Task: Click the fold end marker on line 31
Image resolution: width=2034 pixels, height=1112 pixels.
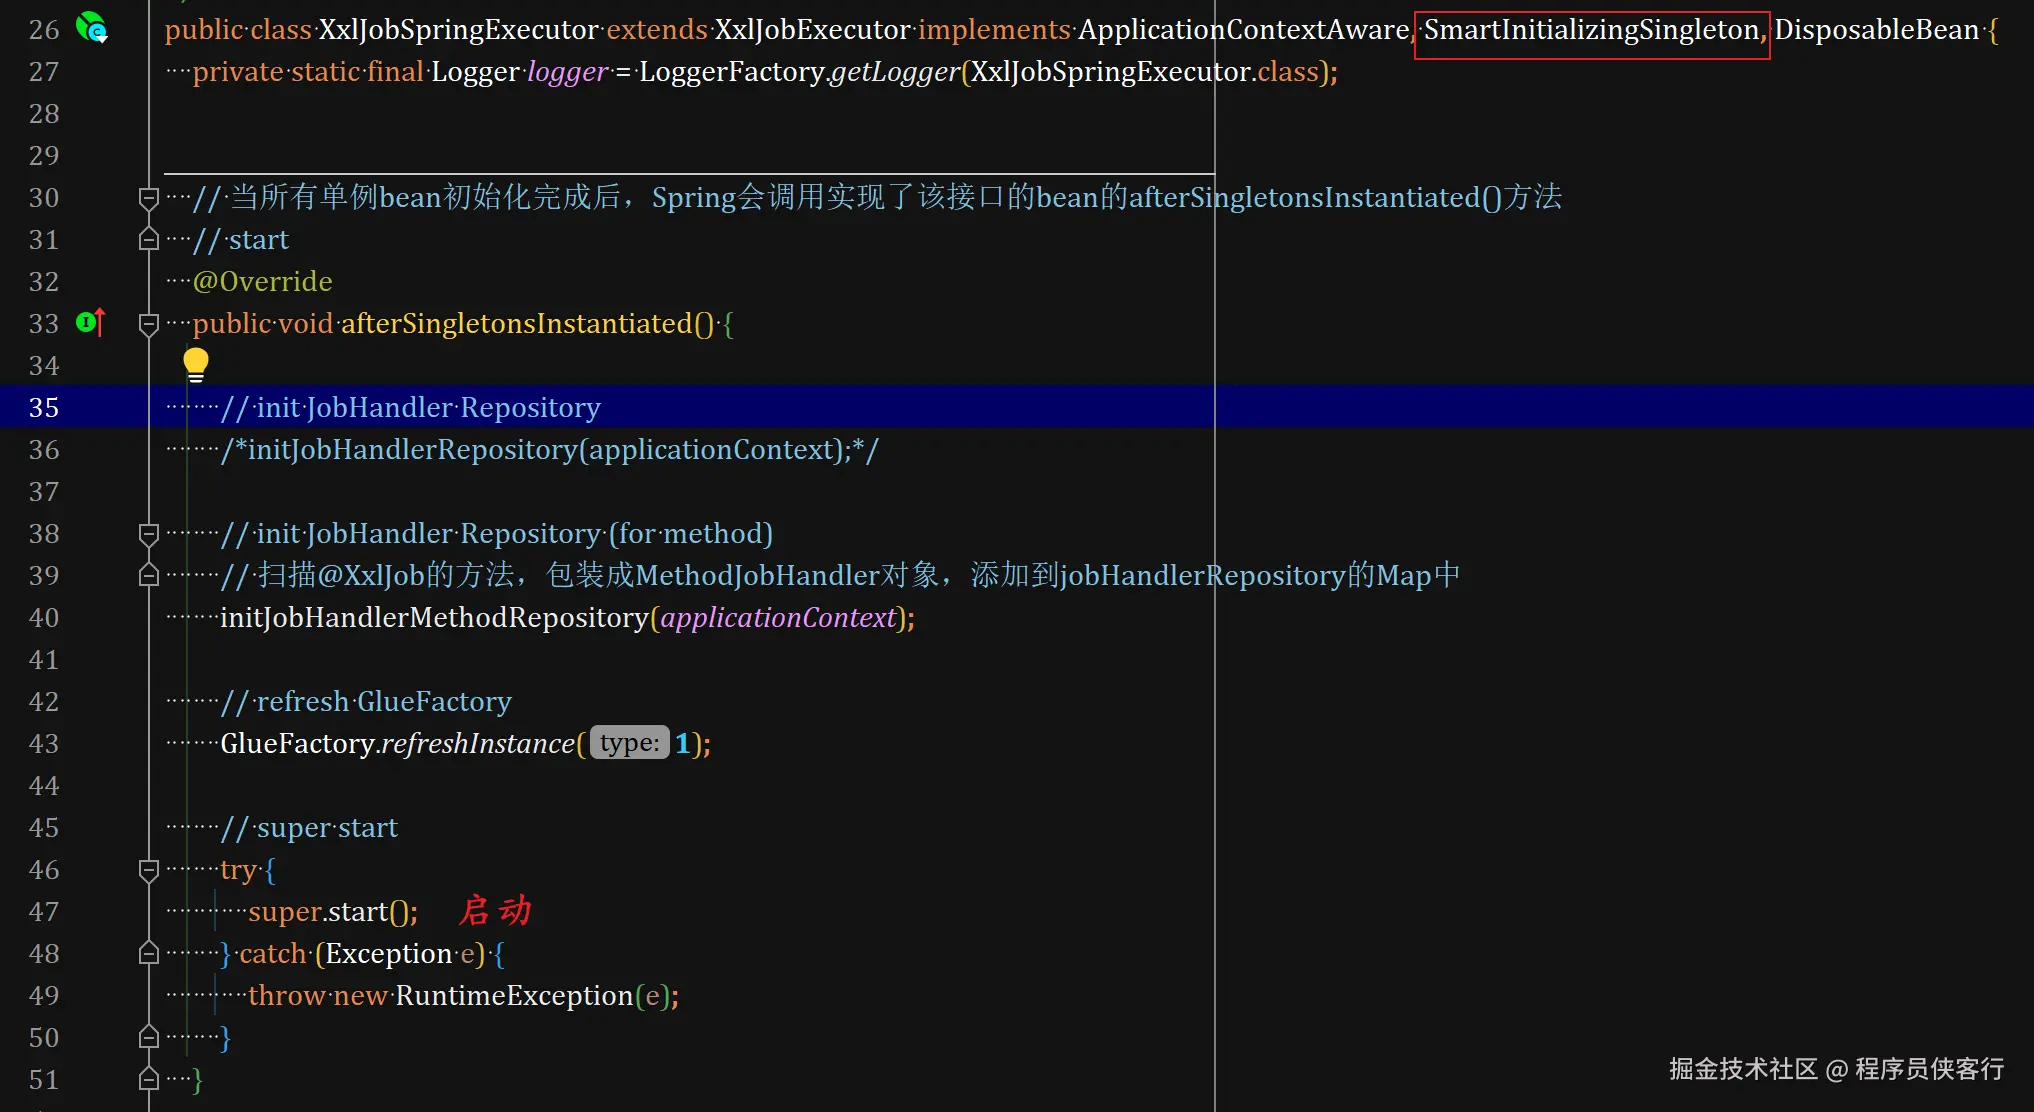Action: (x=149, y=240)
